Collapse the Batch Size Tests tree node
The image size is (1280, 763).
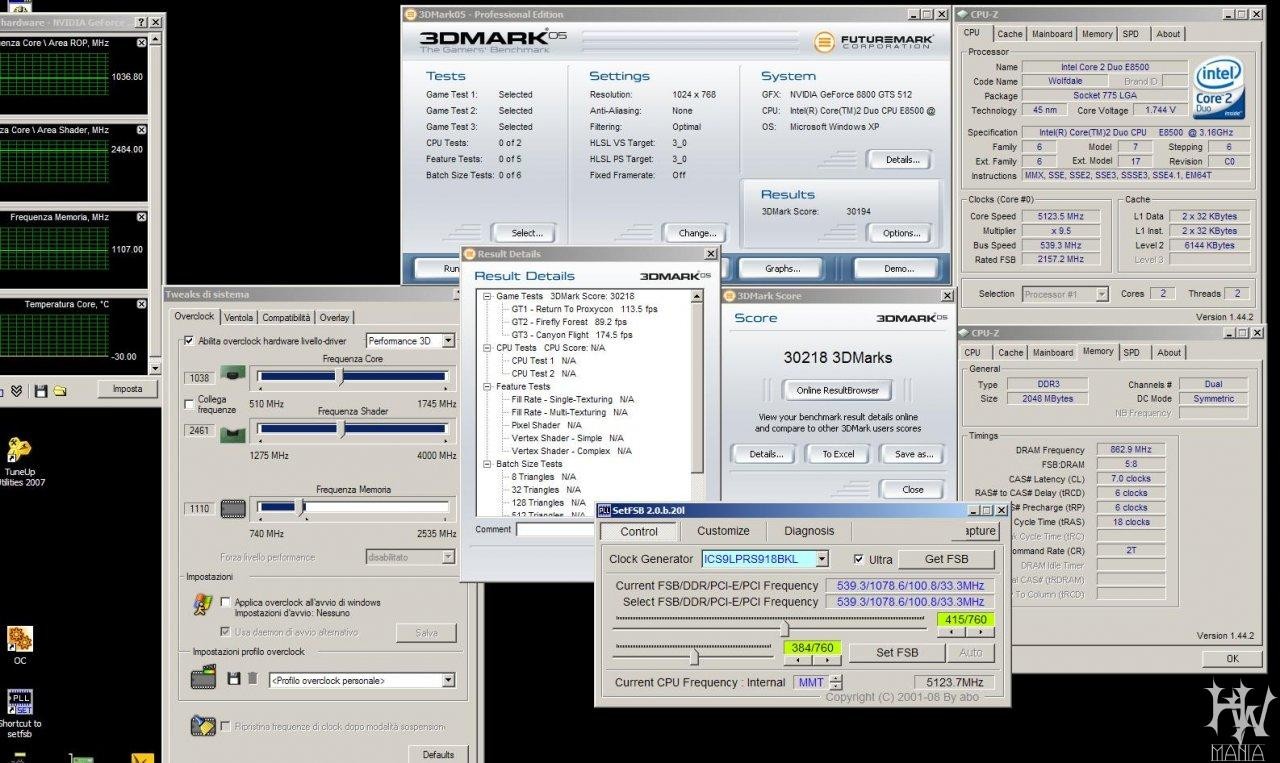(x=487, y=464)
